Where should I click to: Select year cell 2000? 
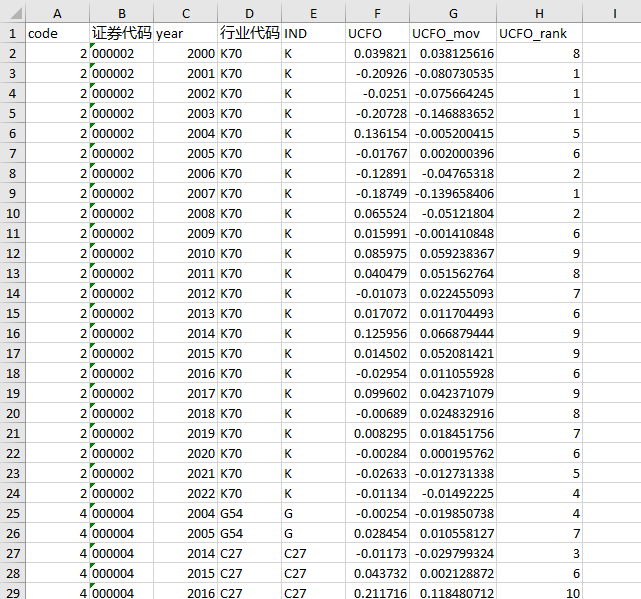[186, 53]
